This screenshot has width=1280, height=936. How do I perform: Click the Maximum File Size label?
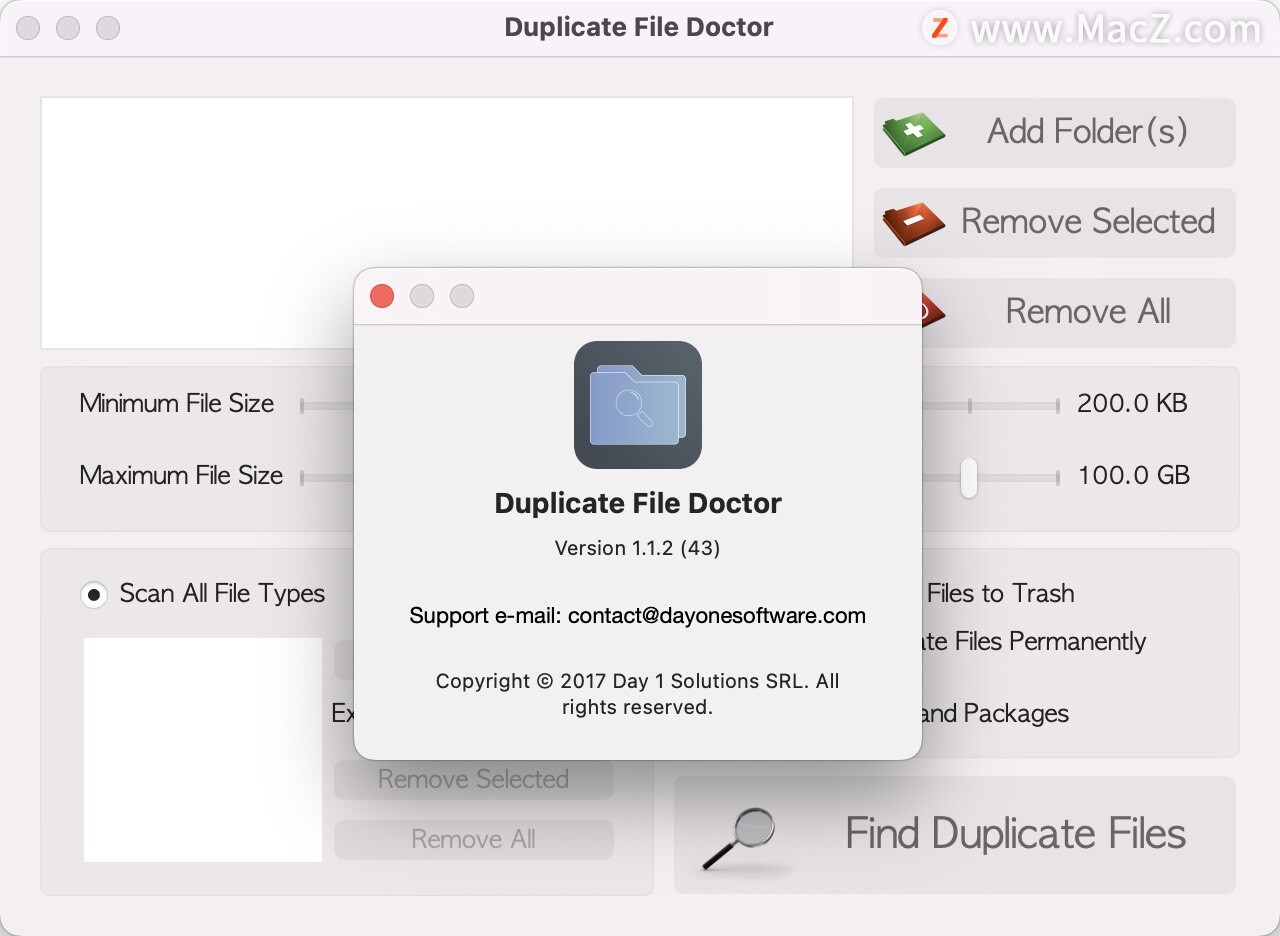[181, 476]
